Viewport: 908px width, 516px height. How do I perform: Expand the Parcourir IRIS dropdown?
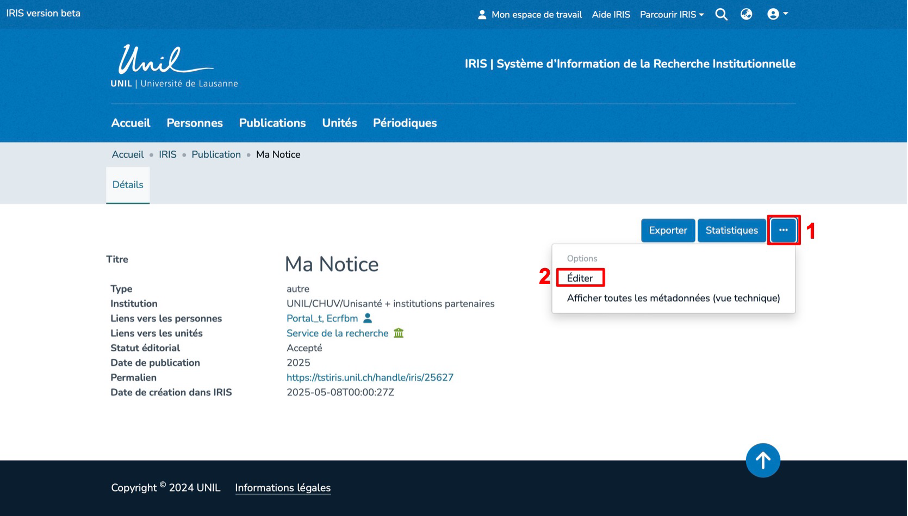tap(672, 15)
